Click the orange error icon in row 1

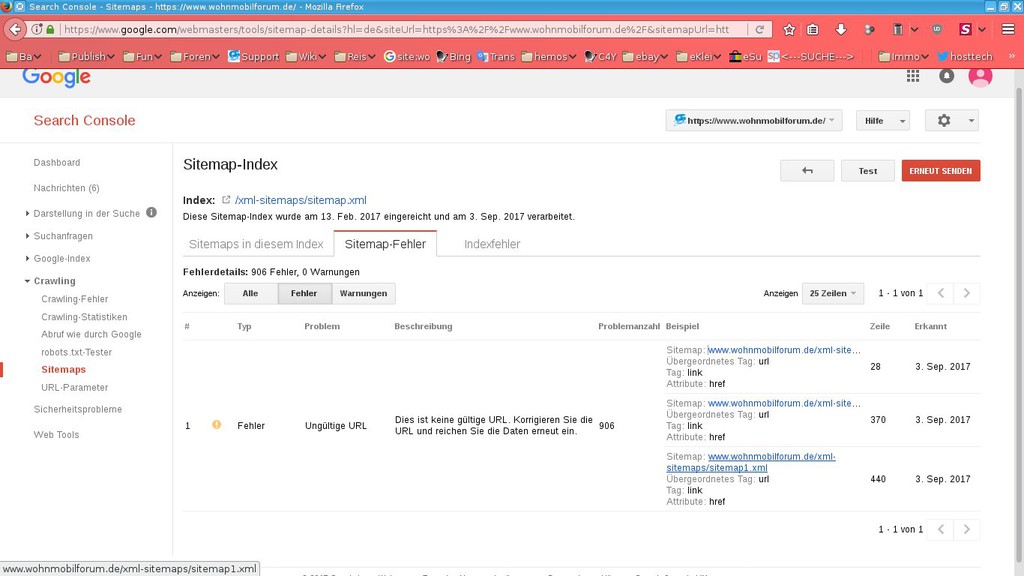coord(216,424)
